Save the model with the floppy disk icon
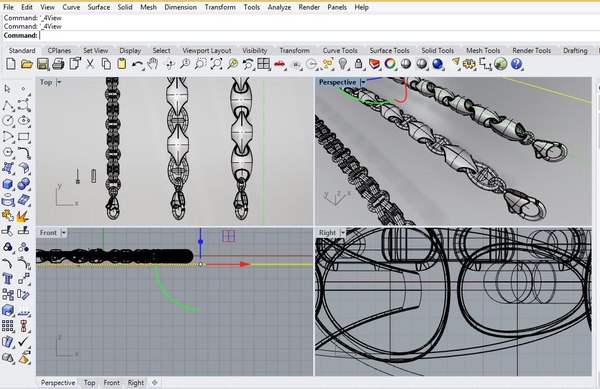600x389 pixels. pos(42,64)
